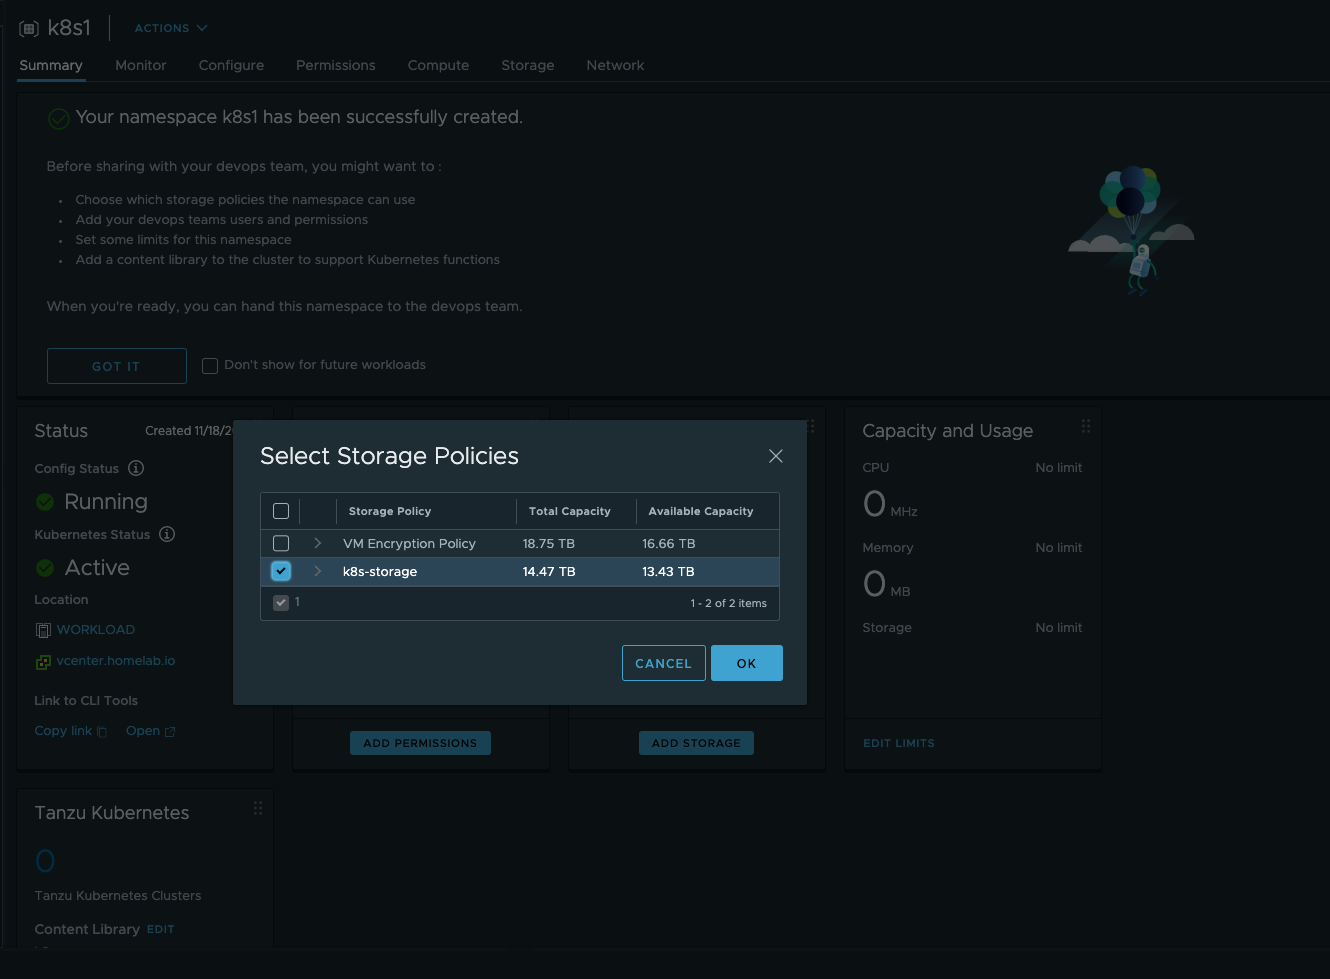
Task: Click the external-link icon beside Open
Action: click(x=170, y=732)
